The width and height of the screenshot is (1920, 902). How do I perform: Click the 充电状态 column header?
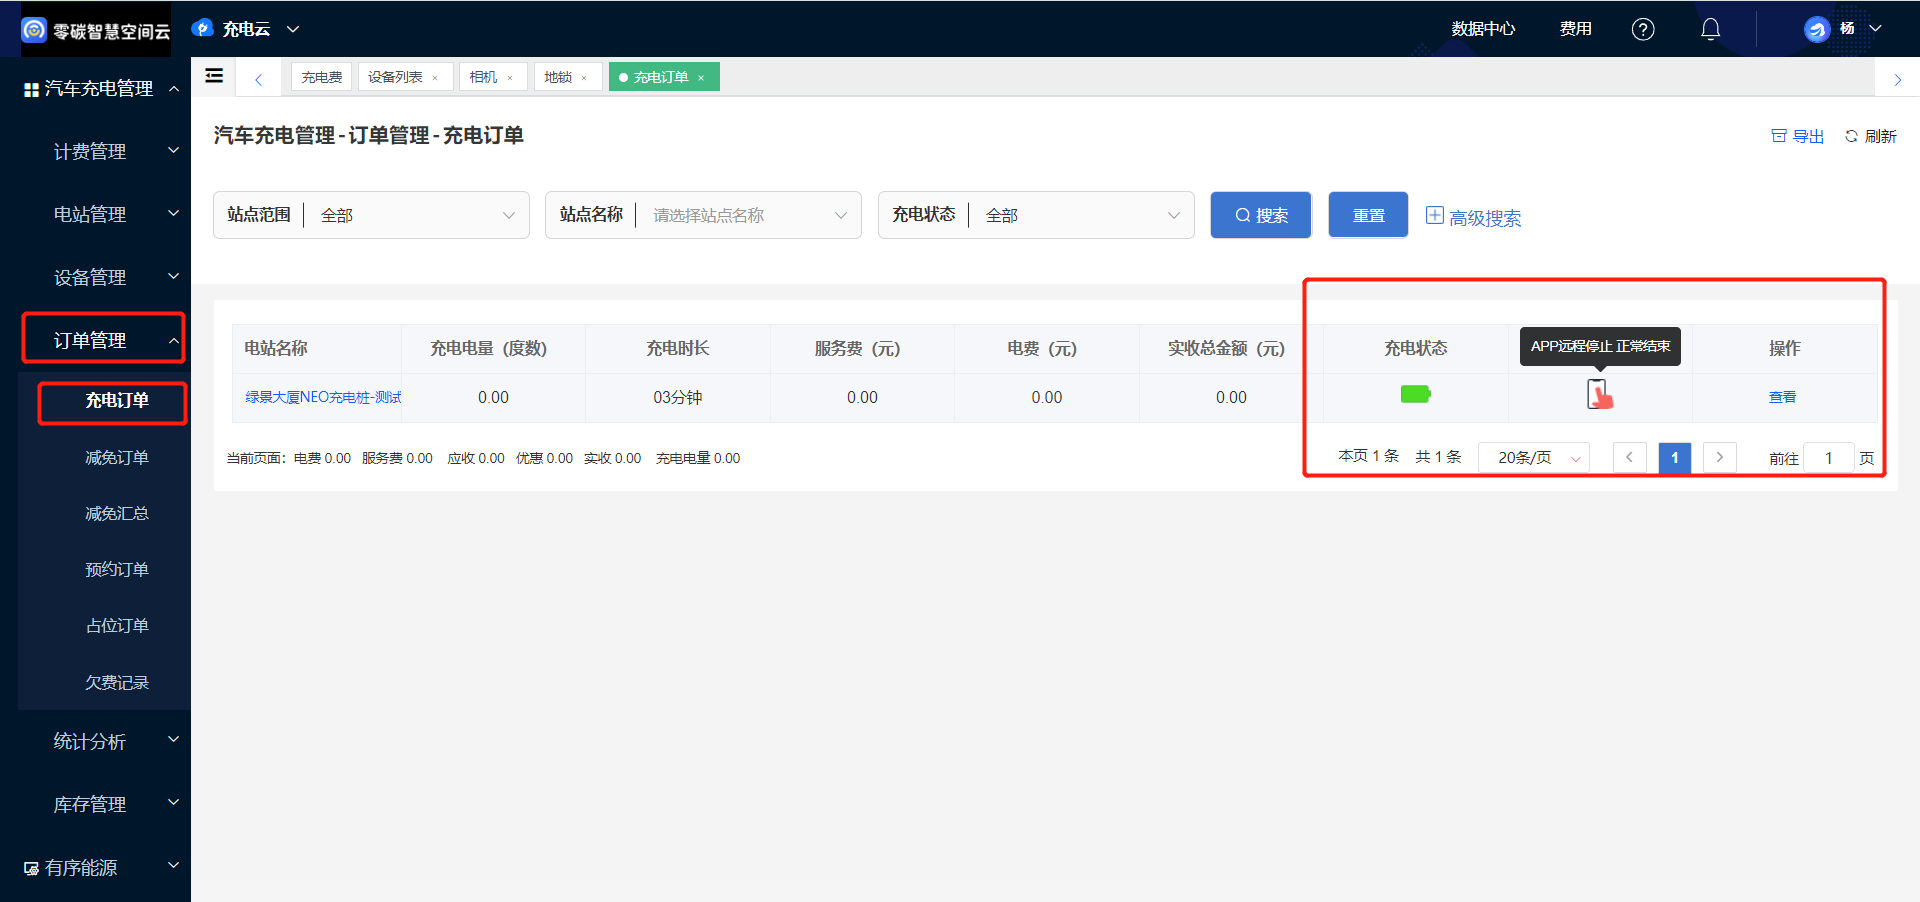coord(1415,348)
